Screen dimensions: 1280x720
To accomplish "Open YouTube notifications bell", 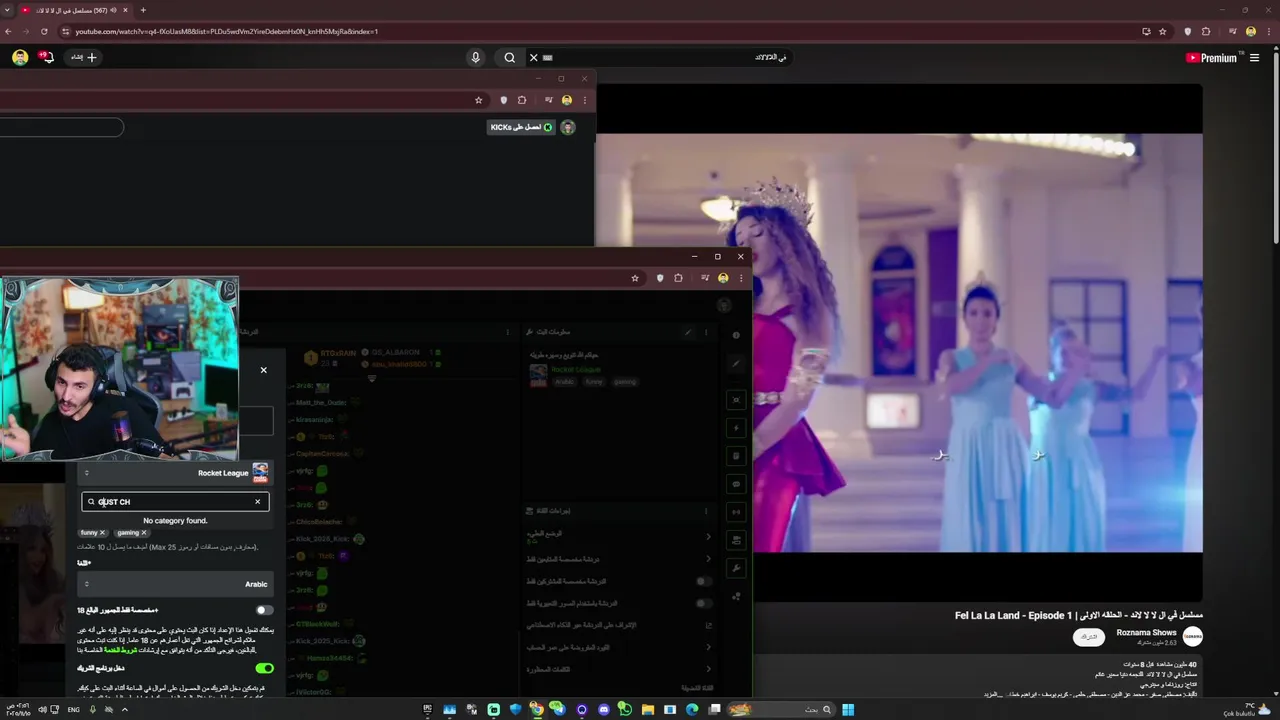I will click(x=46, y=57).
